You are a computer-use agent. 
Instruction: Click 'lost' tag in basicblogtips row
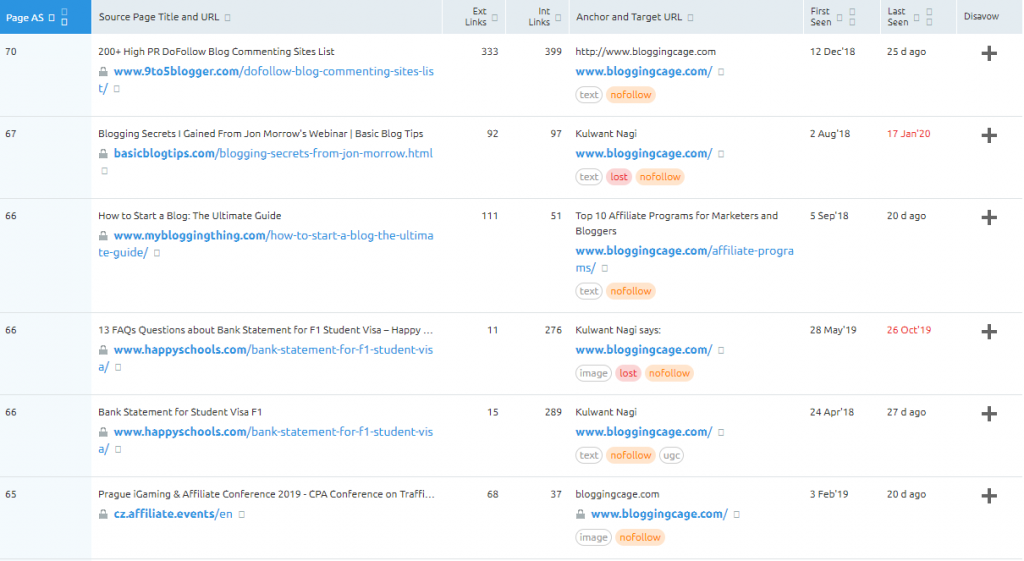(618, 177)
